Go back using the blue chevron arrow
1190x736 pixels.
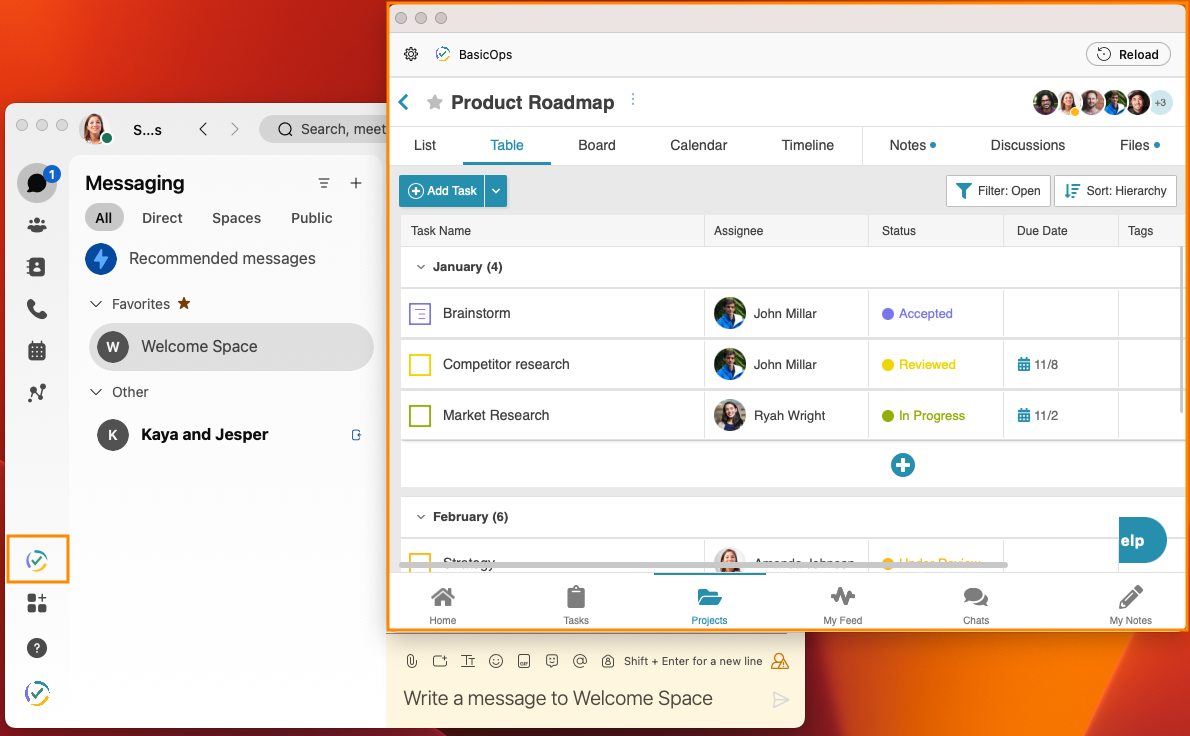pos(404,102)
